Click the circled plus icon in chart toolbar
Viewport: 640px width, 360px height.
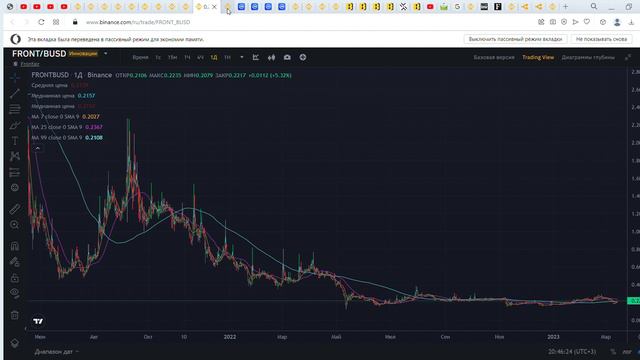tap(303, 58)
